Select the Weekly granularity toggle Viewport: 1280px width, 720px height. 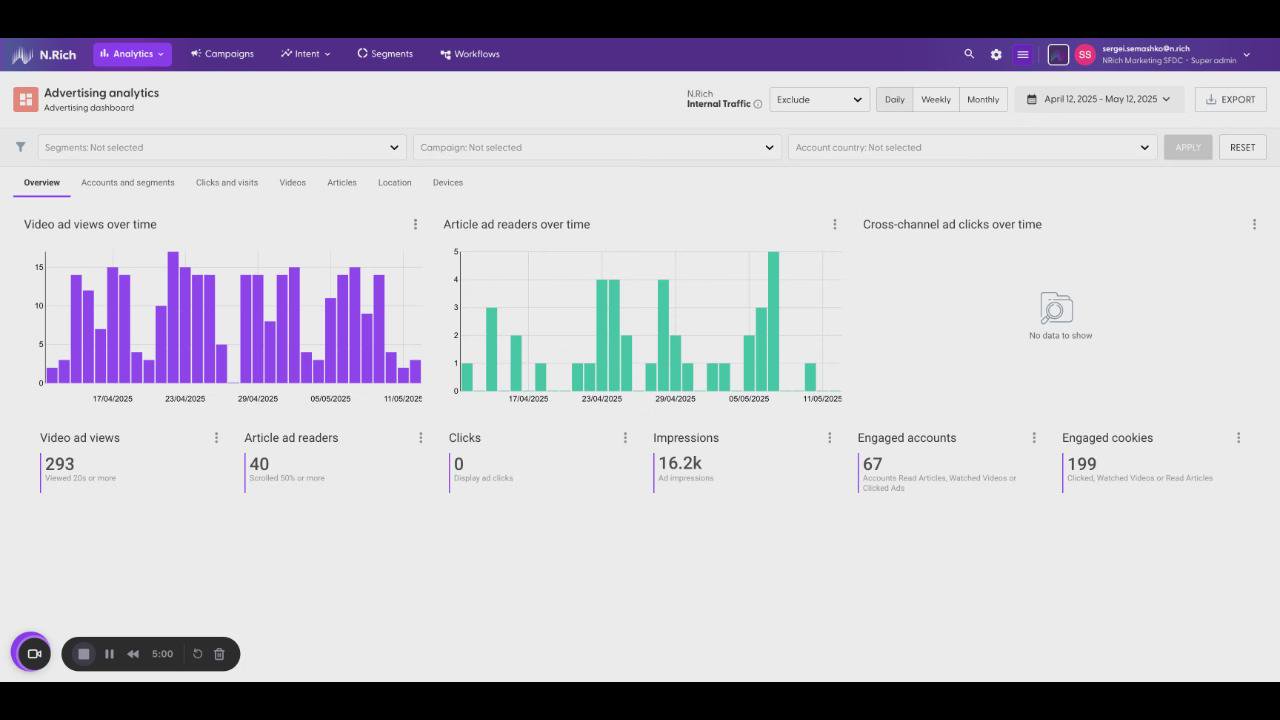(936, 99)
